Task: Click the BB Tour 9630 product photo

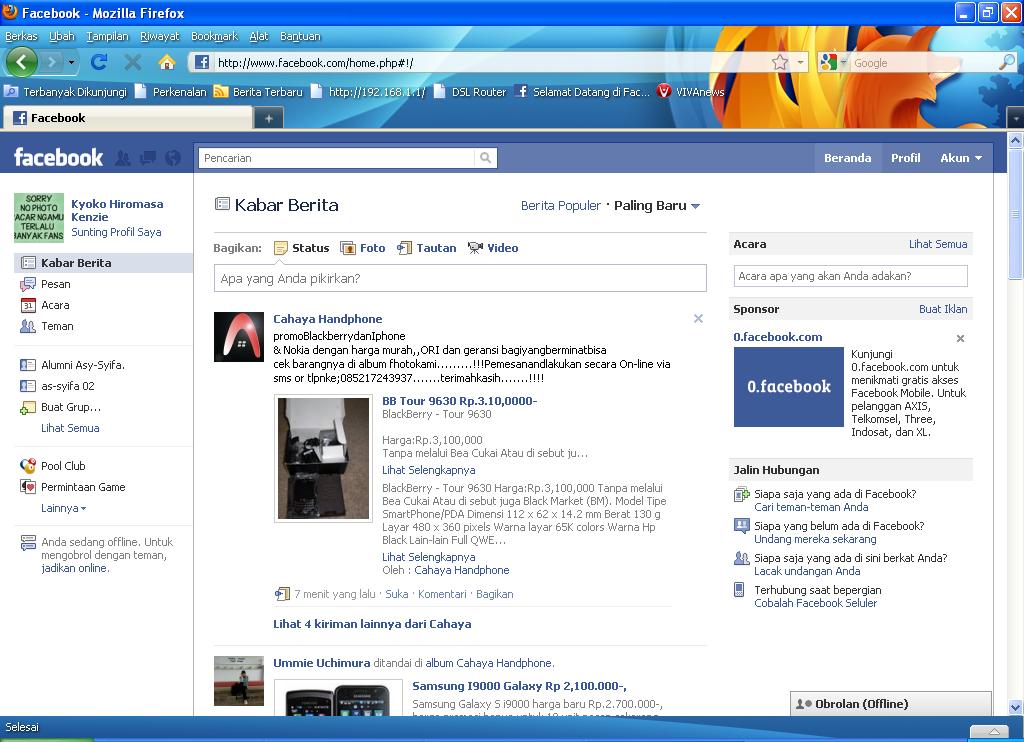Action: [323, 459]
